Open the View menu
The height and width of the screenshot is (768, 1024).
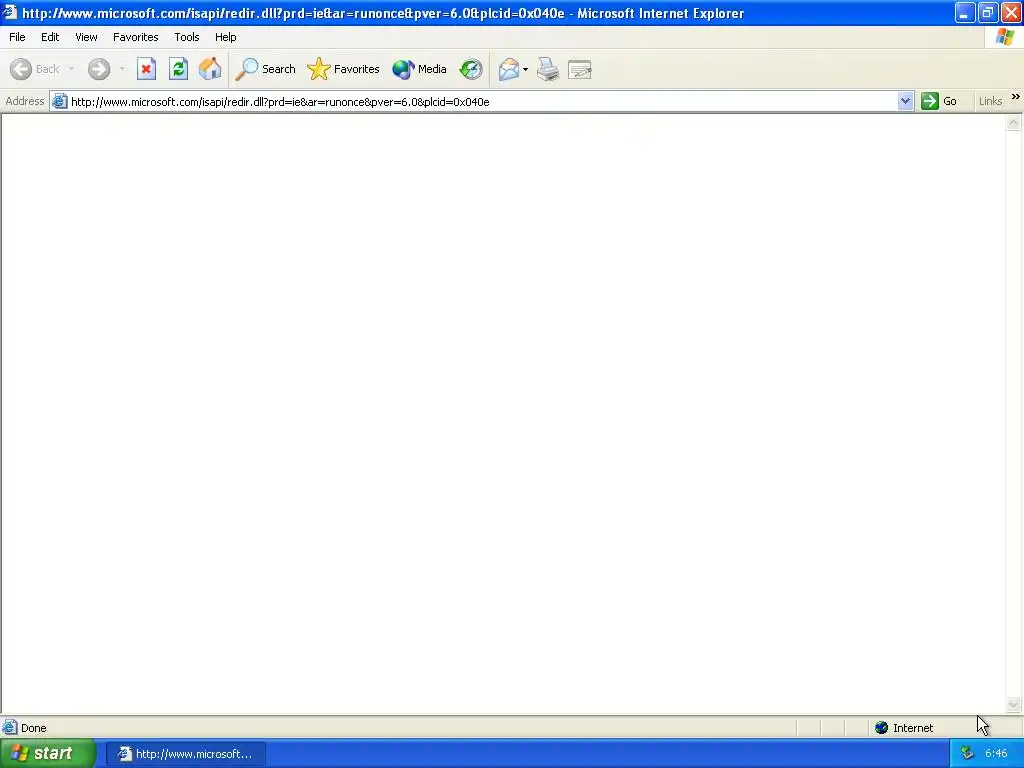(x=86, y=37)
